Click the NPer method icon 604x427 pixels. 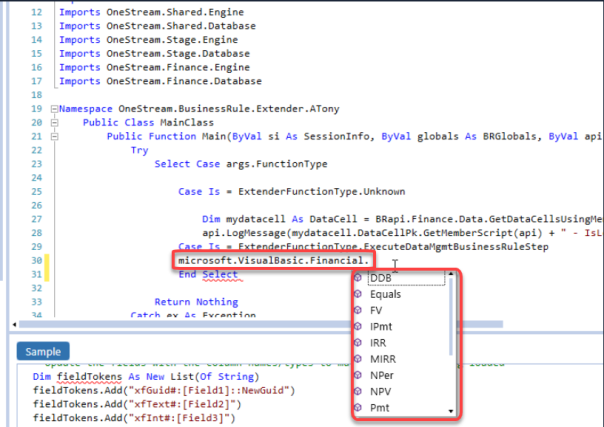coord(359,379)
